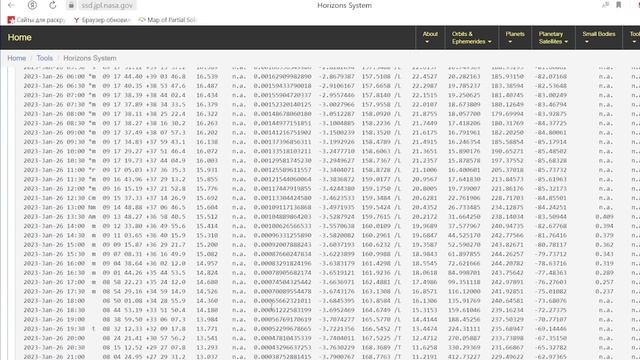
Task: Click the padlock site security icon
Action: 71,5
